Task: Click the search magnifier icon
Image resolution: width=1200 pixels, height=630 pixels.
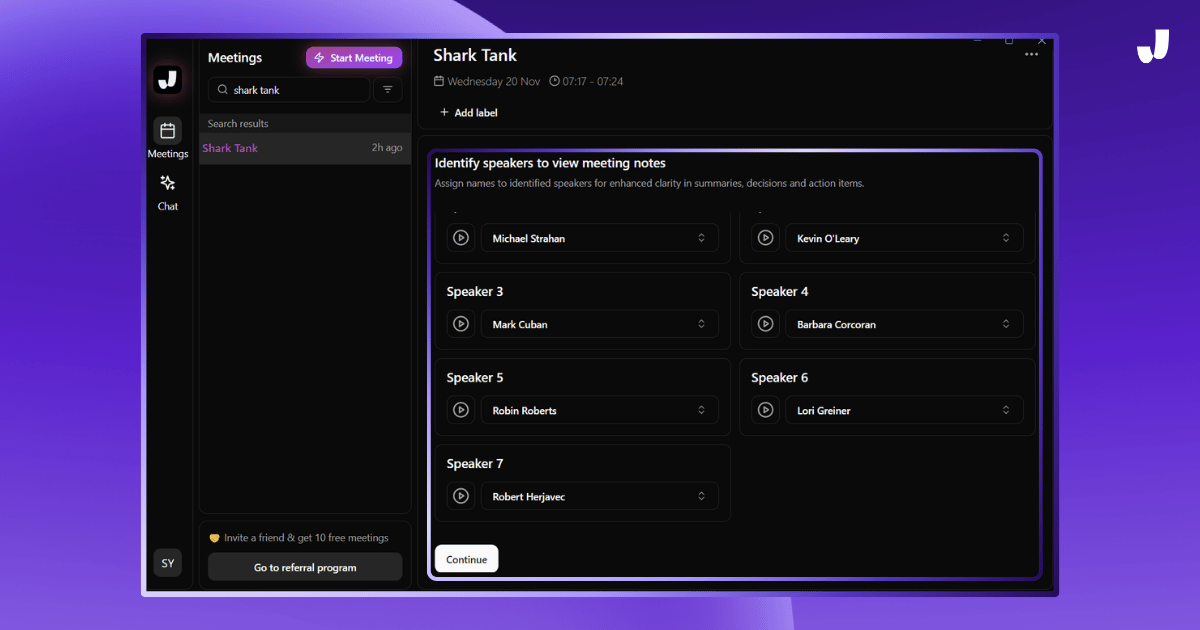Action: (222, 90)
